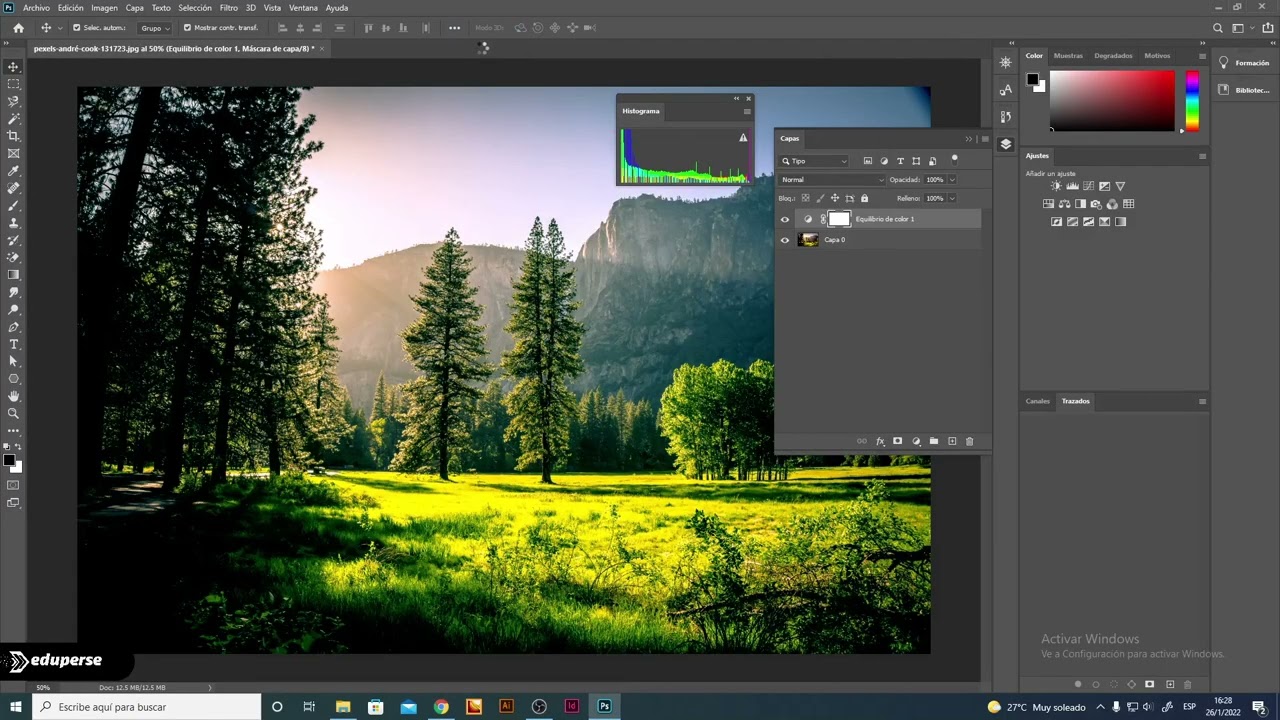Viewport: 1280px width, 720px height.
Task: Switch to the Muestras tab
Action: [1068, 56]
